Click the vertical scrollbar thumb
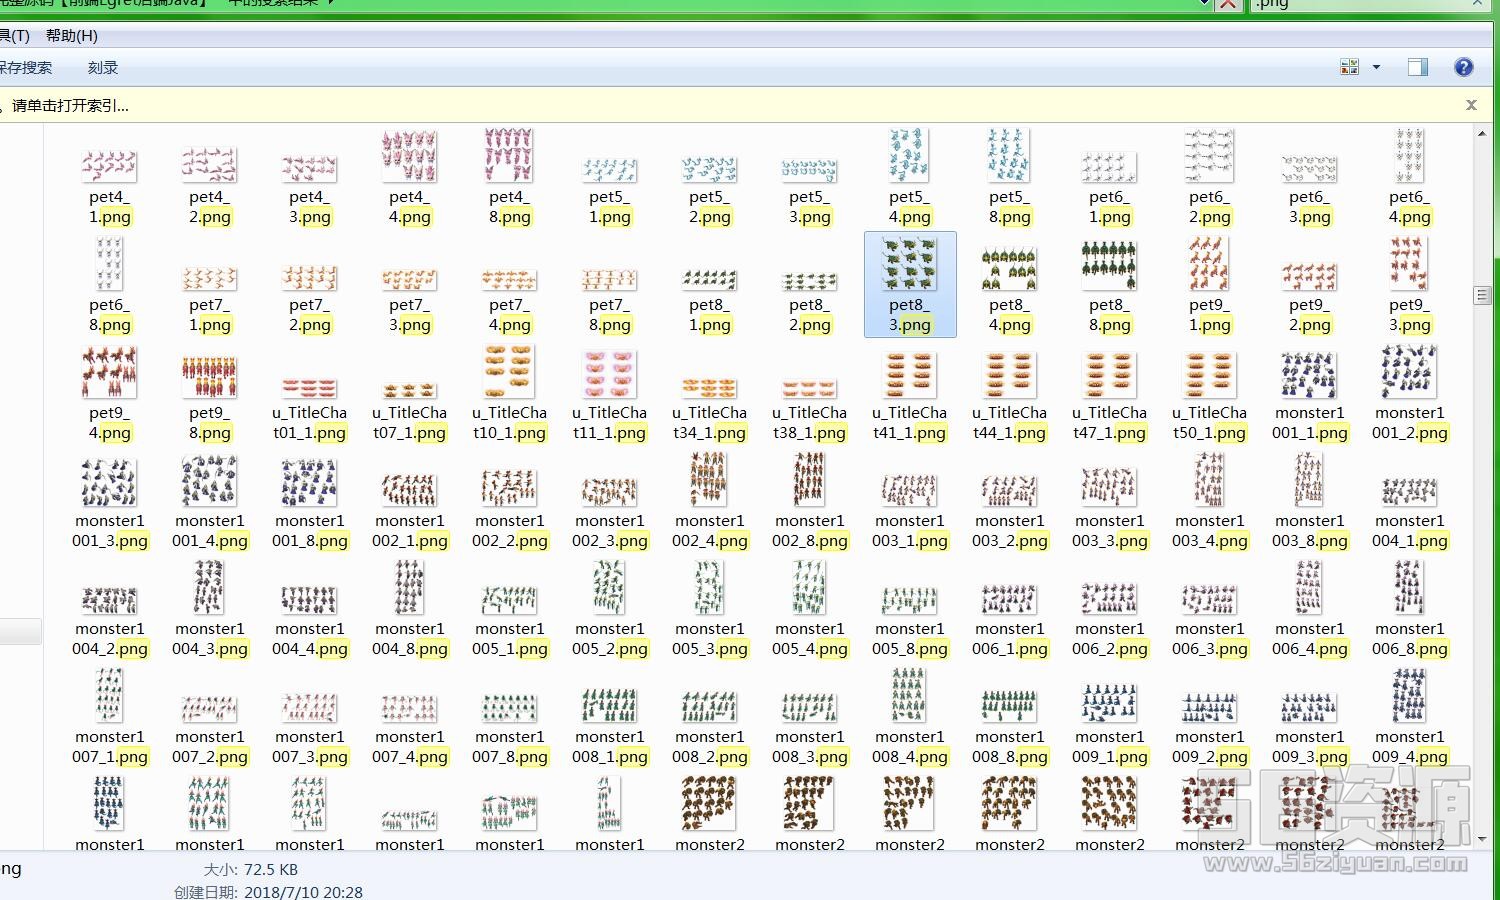The height and width of the screenshot is (900, 1500). pyautogui.click(x=1482, y=295)
